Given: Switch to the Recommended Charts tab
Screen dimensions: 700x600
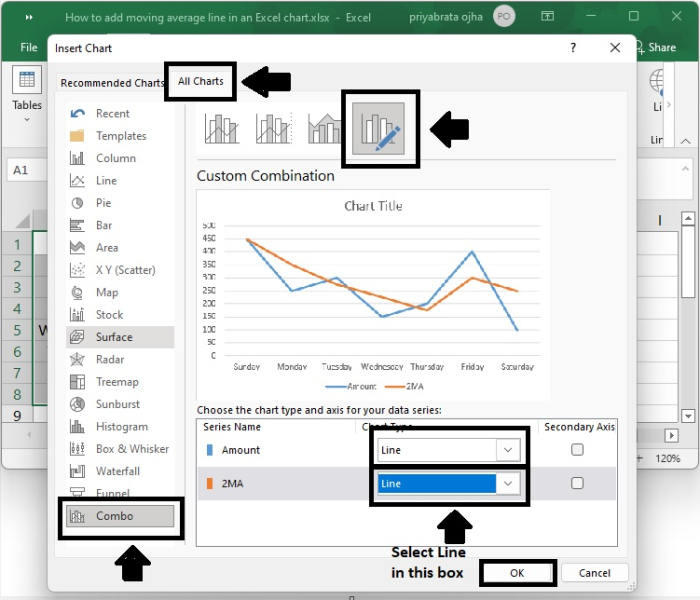Looking at the screenshot, I should click(x=112, y=83).
